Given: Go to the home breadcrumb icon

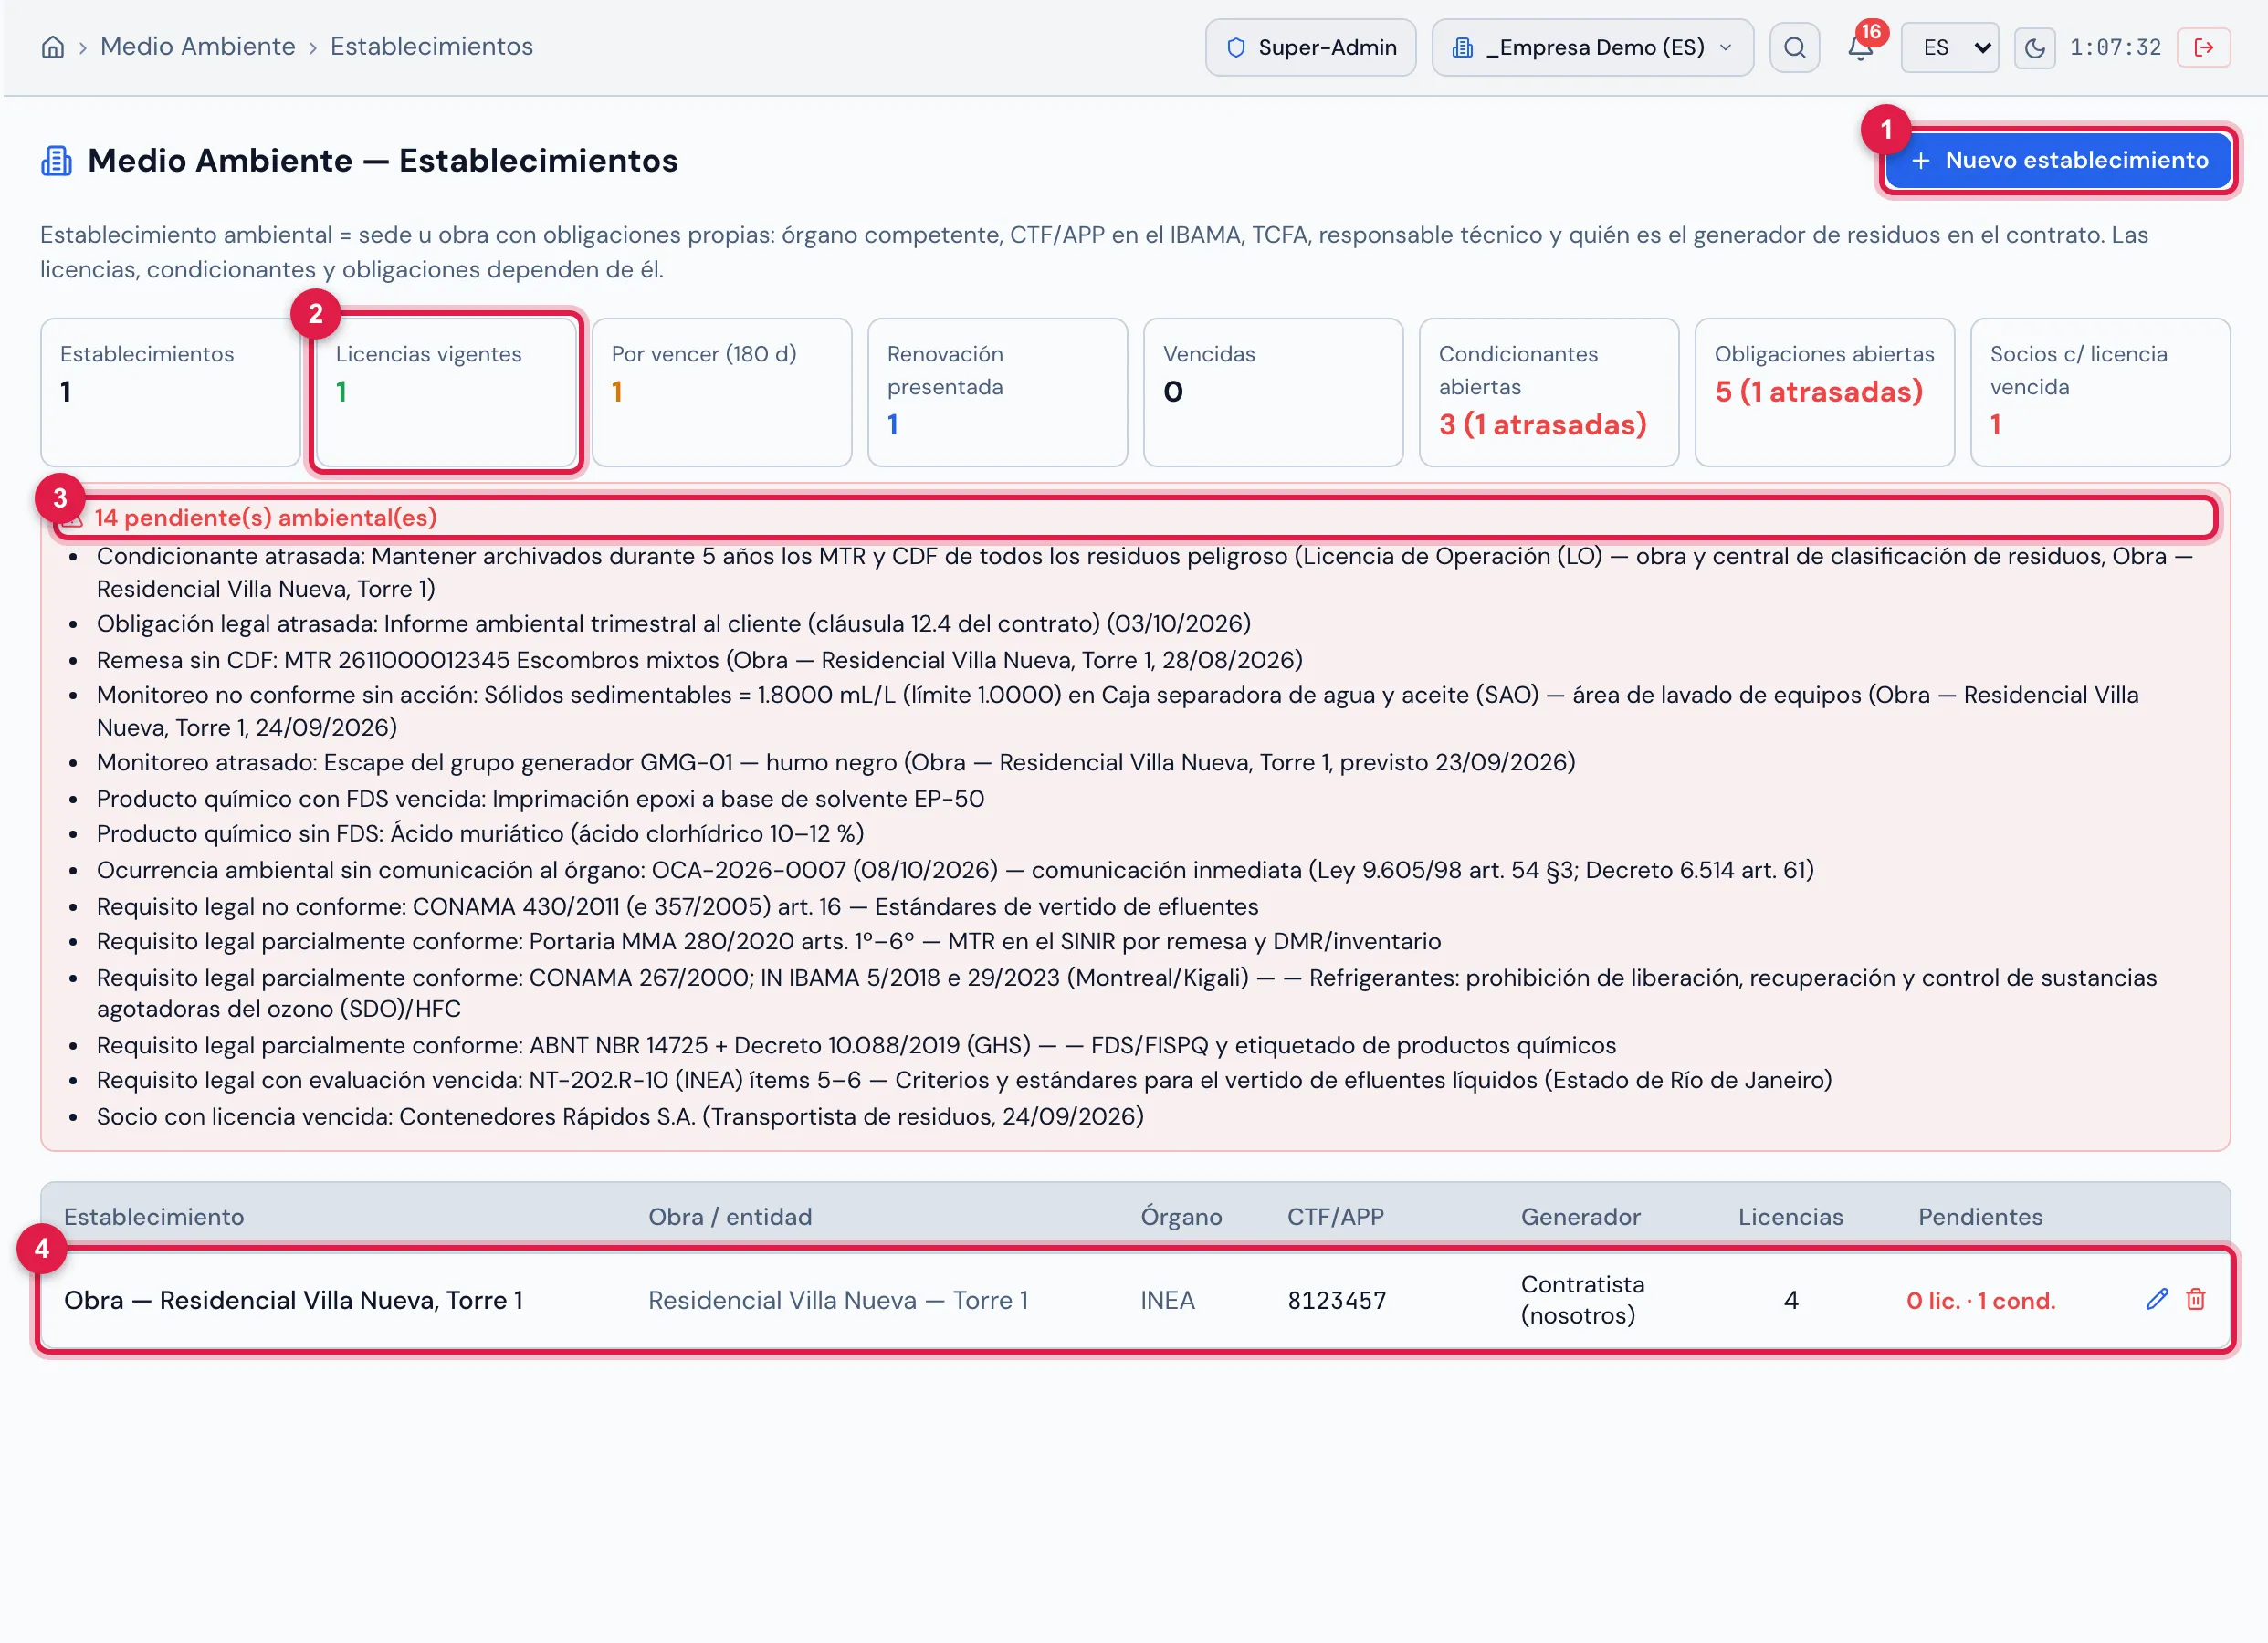Looking at the screenshot, I should point(53,47).
